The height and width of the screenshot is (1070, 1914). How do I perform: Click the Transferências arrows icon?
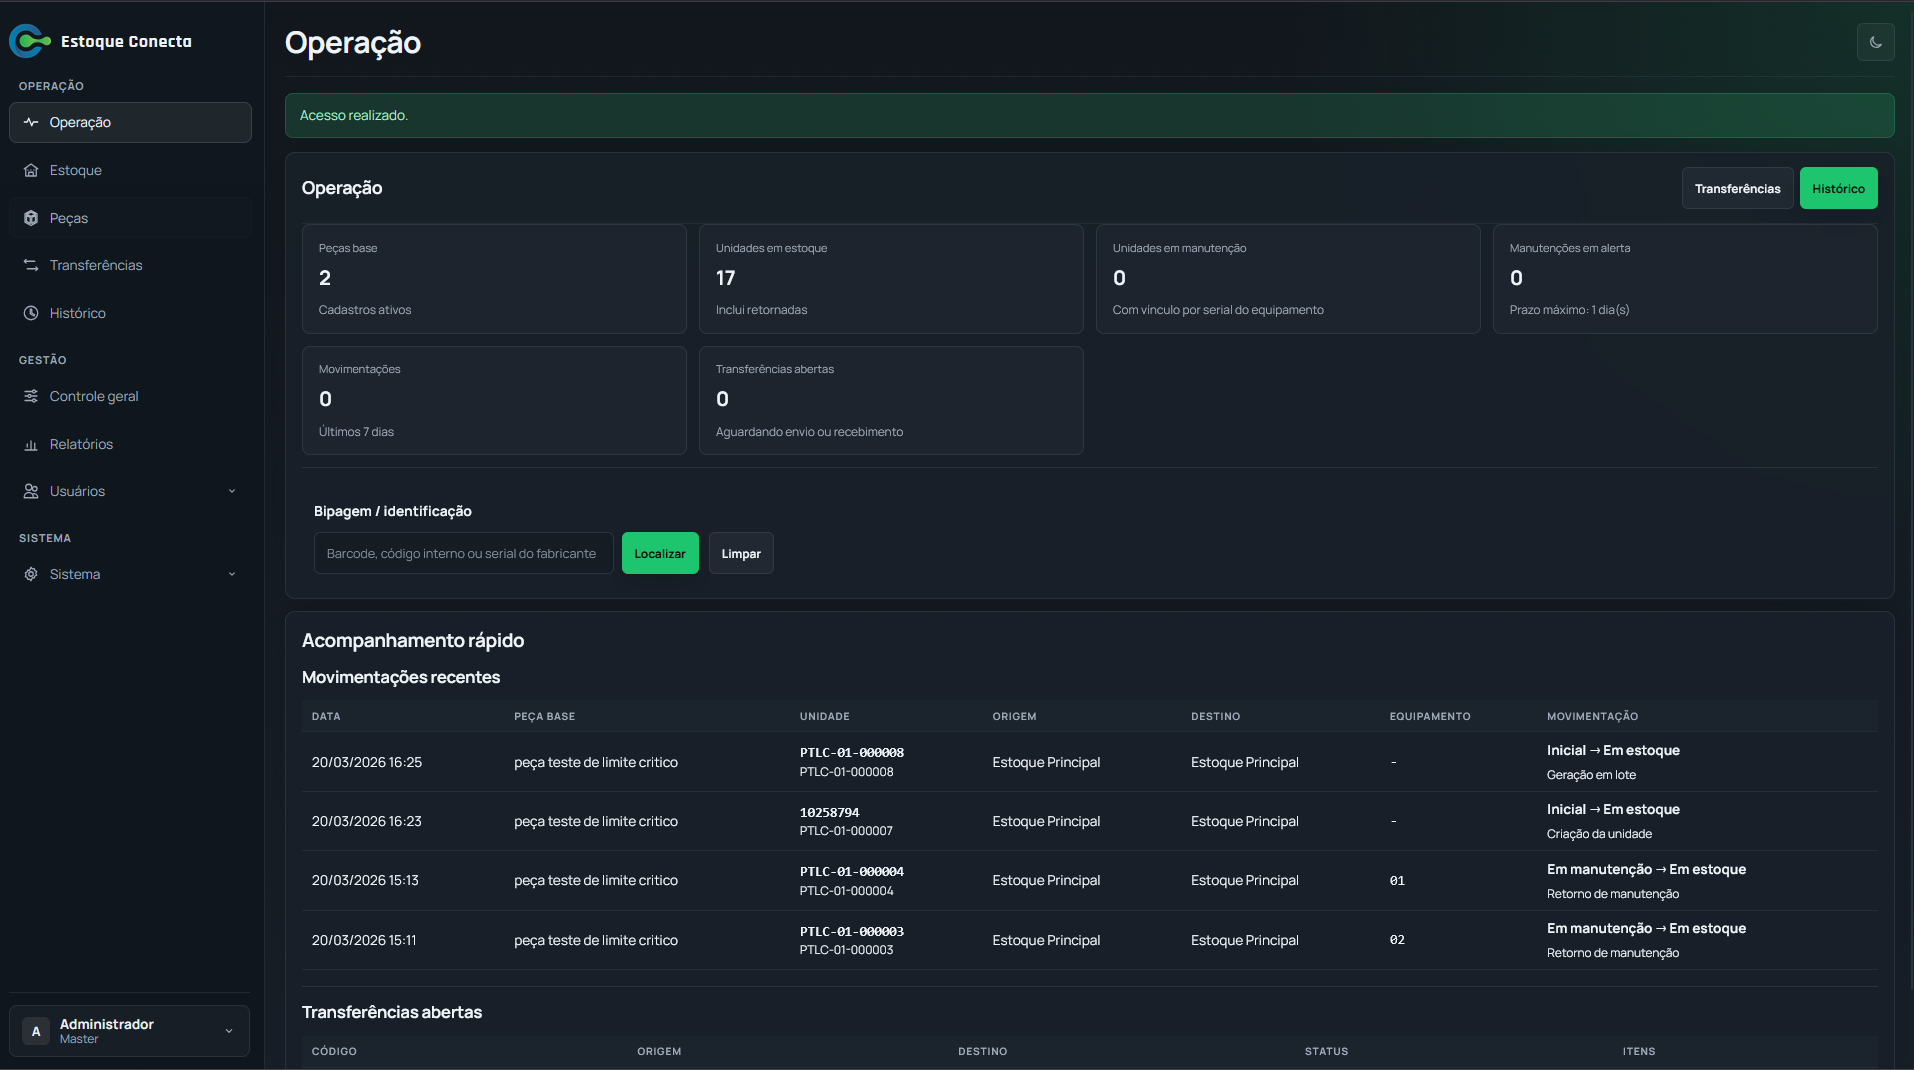click(31, 265)
